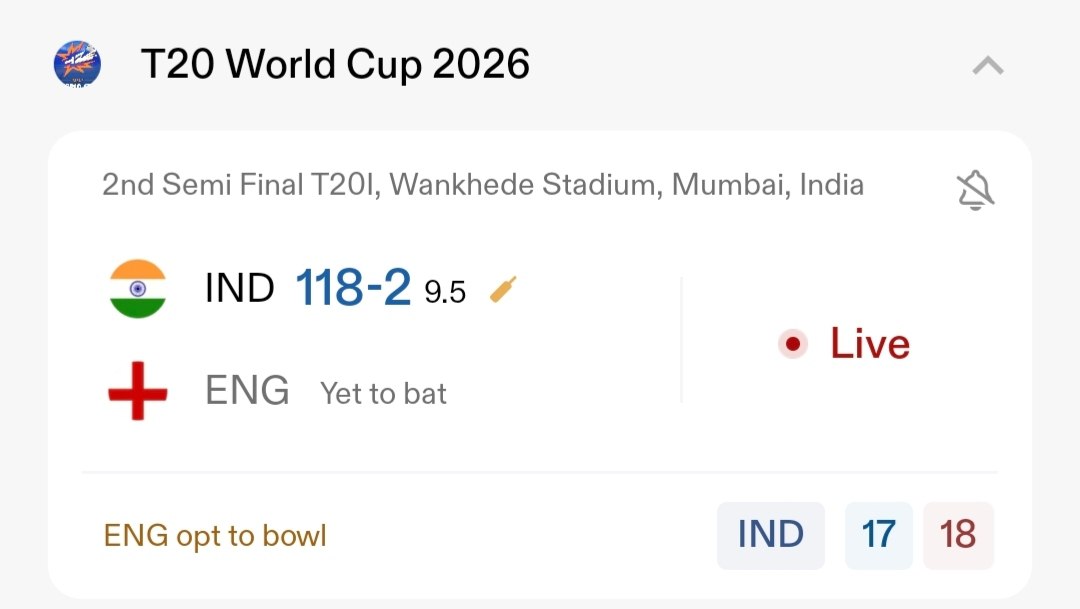The width and height of the screenshot is (1080, 609).
Task: Click the T20 World Cup tournament logo
Action: click(x=77, y=65)
